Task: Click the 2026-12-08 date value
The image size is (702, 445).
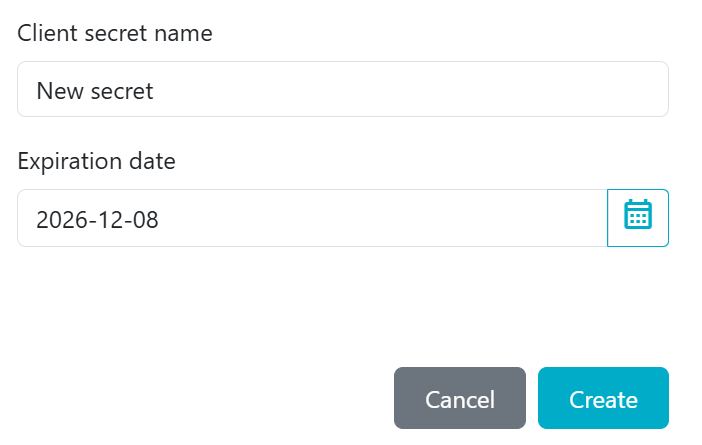Action: point(97,219)
